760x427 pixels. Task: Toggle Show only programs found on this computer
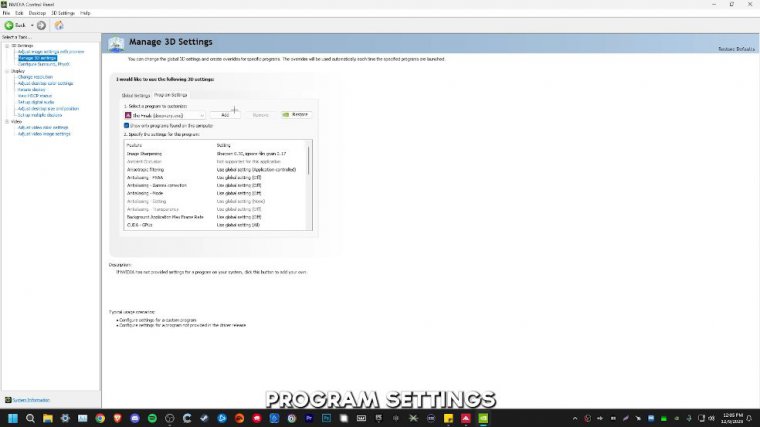pos(126,125)
